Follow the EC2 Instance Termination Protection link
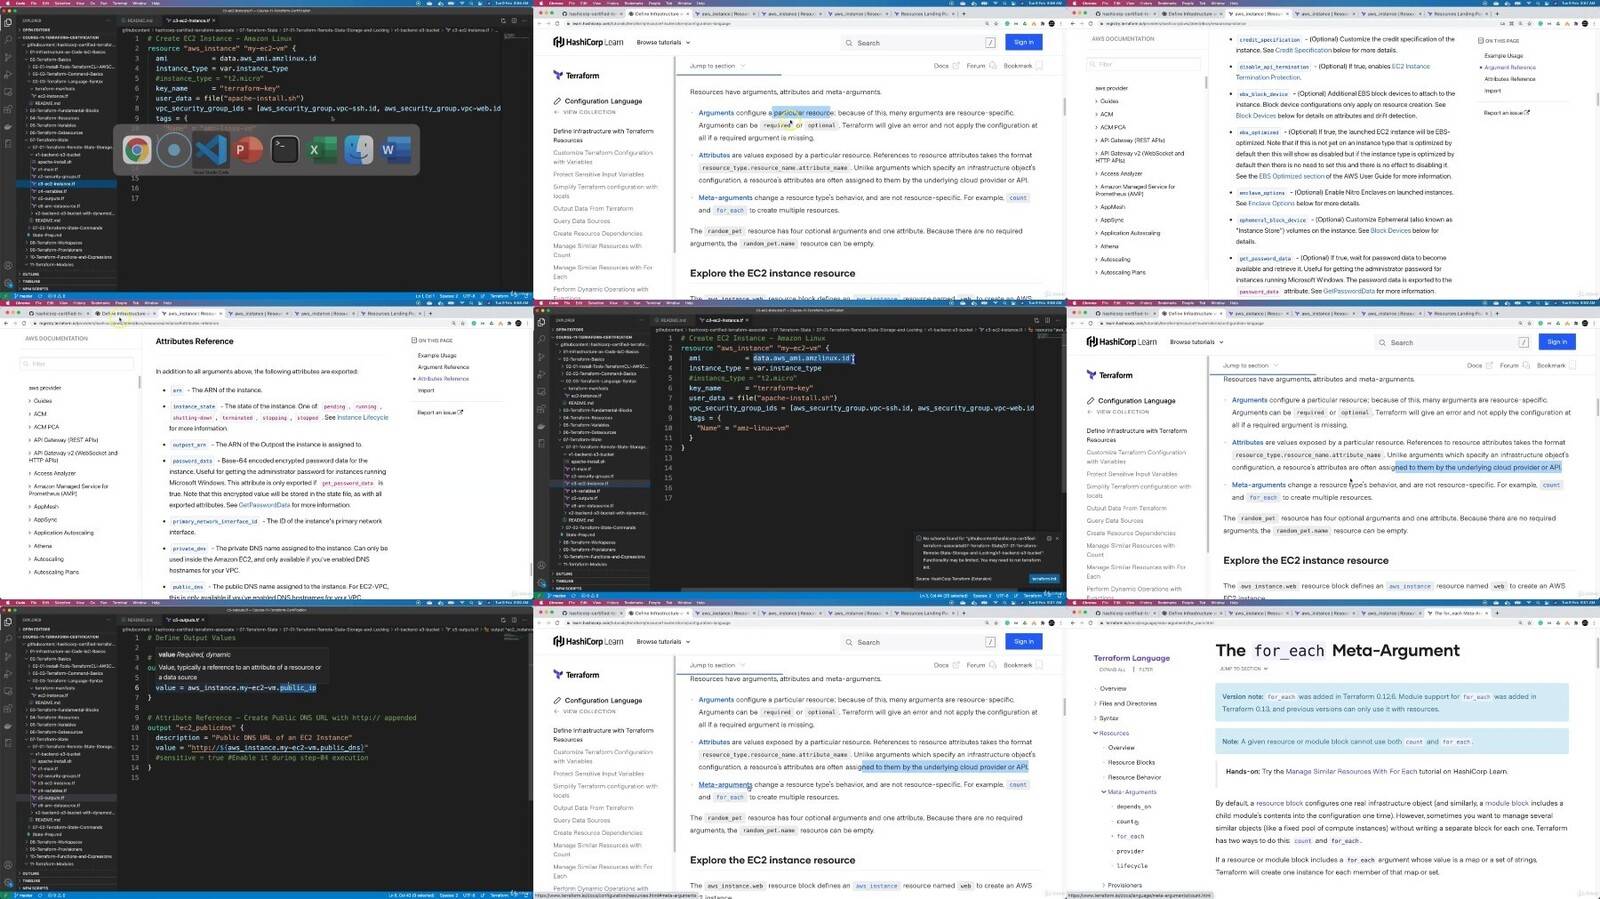This screenshot has width=1600, height=899. (1333, 72)
